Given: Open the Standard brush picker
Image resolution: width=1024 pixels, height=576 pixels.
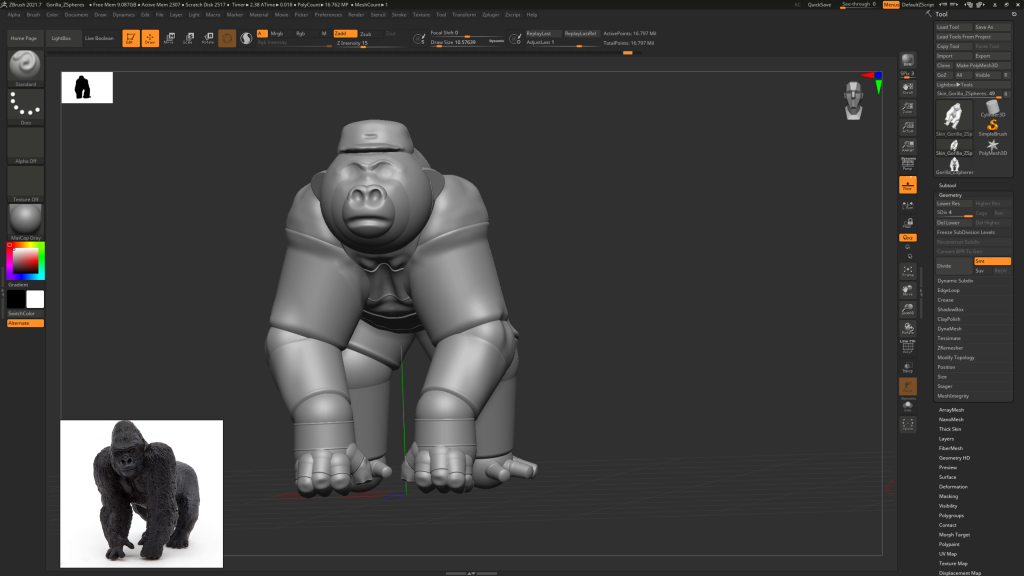Looking at the screenshot, I should point(25,67).
